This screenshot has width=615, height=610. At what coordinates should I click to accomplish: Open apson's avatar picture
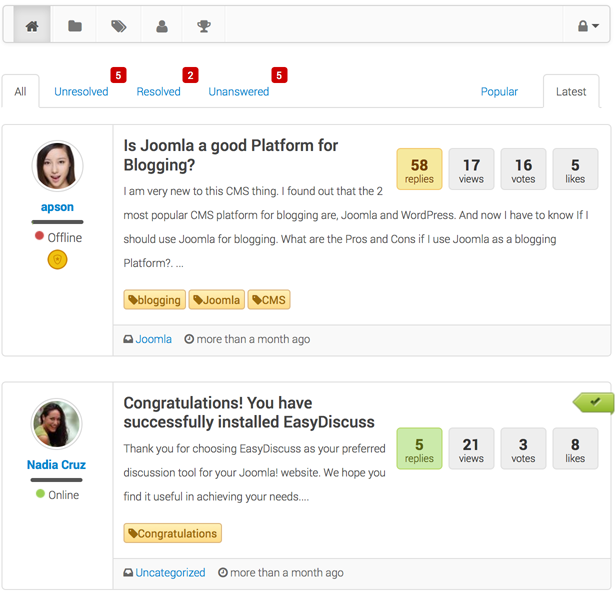(57, 166)
